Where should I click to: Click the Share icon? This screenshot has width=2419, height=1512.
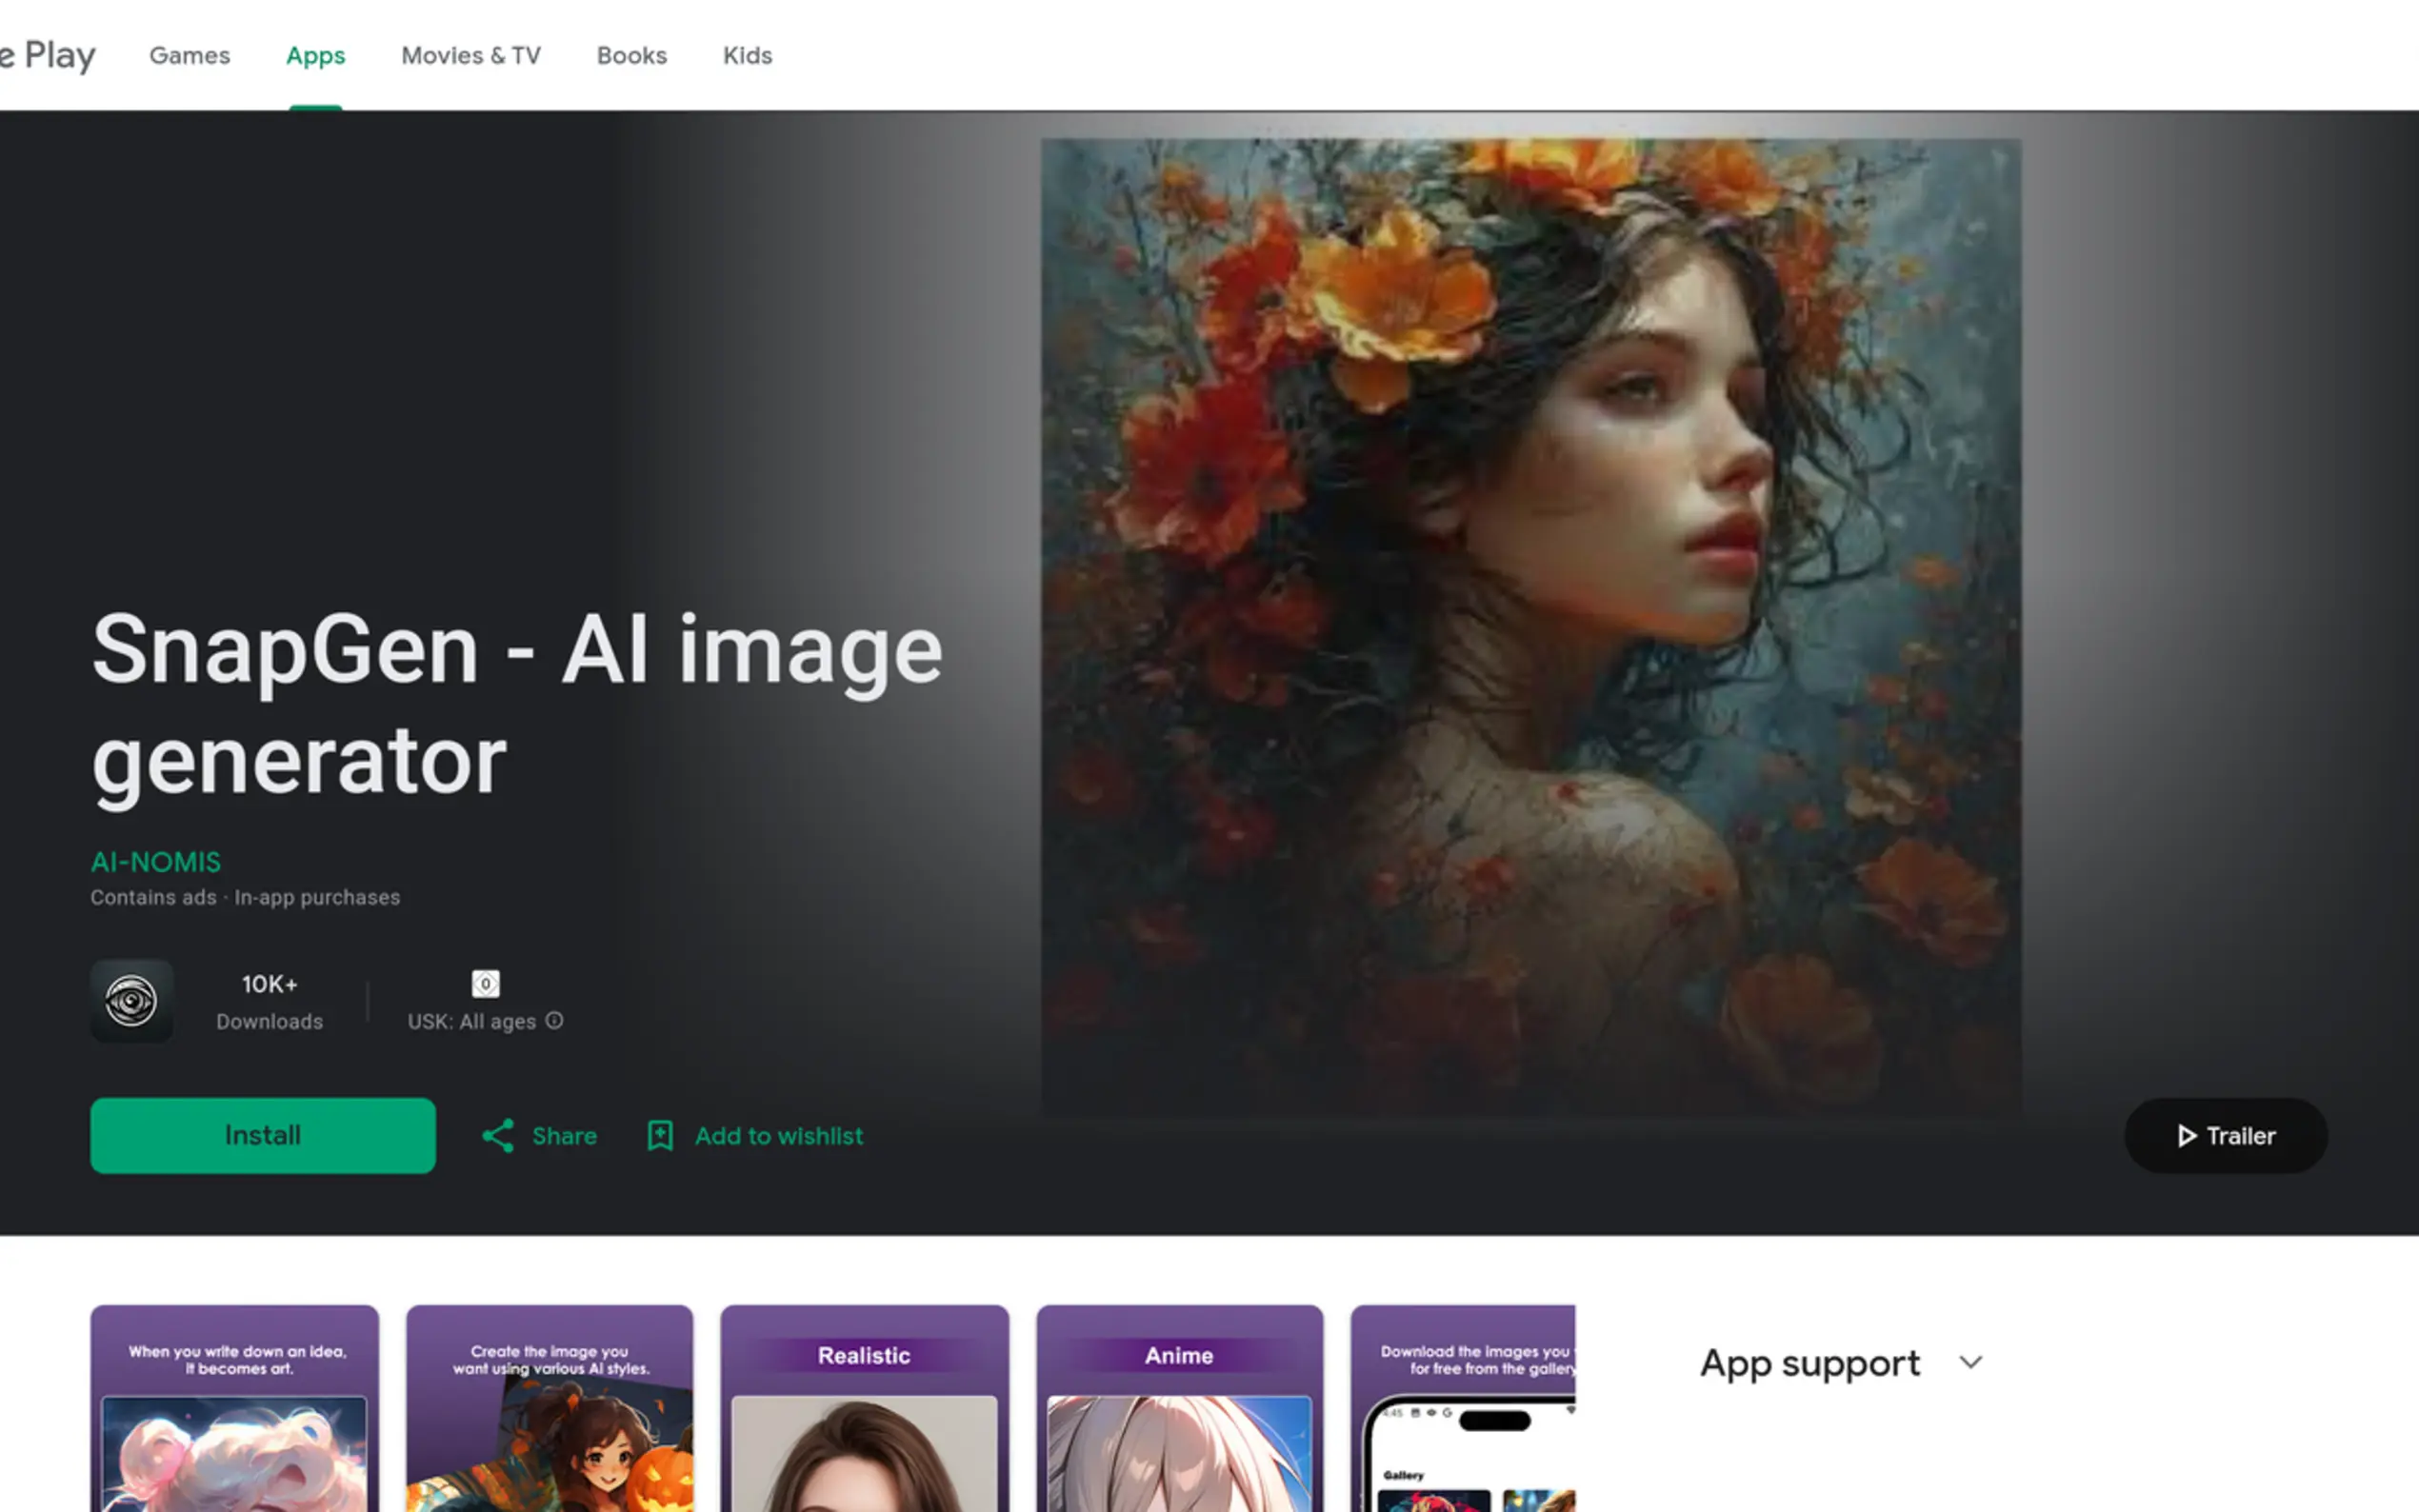501,1136
